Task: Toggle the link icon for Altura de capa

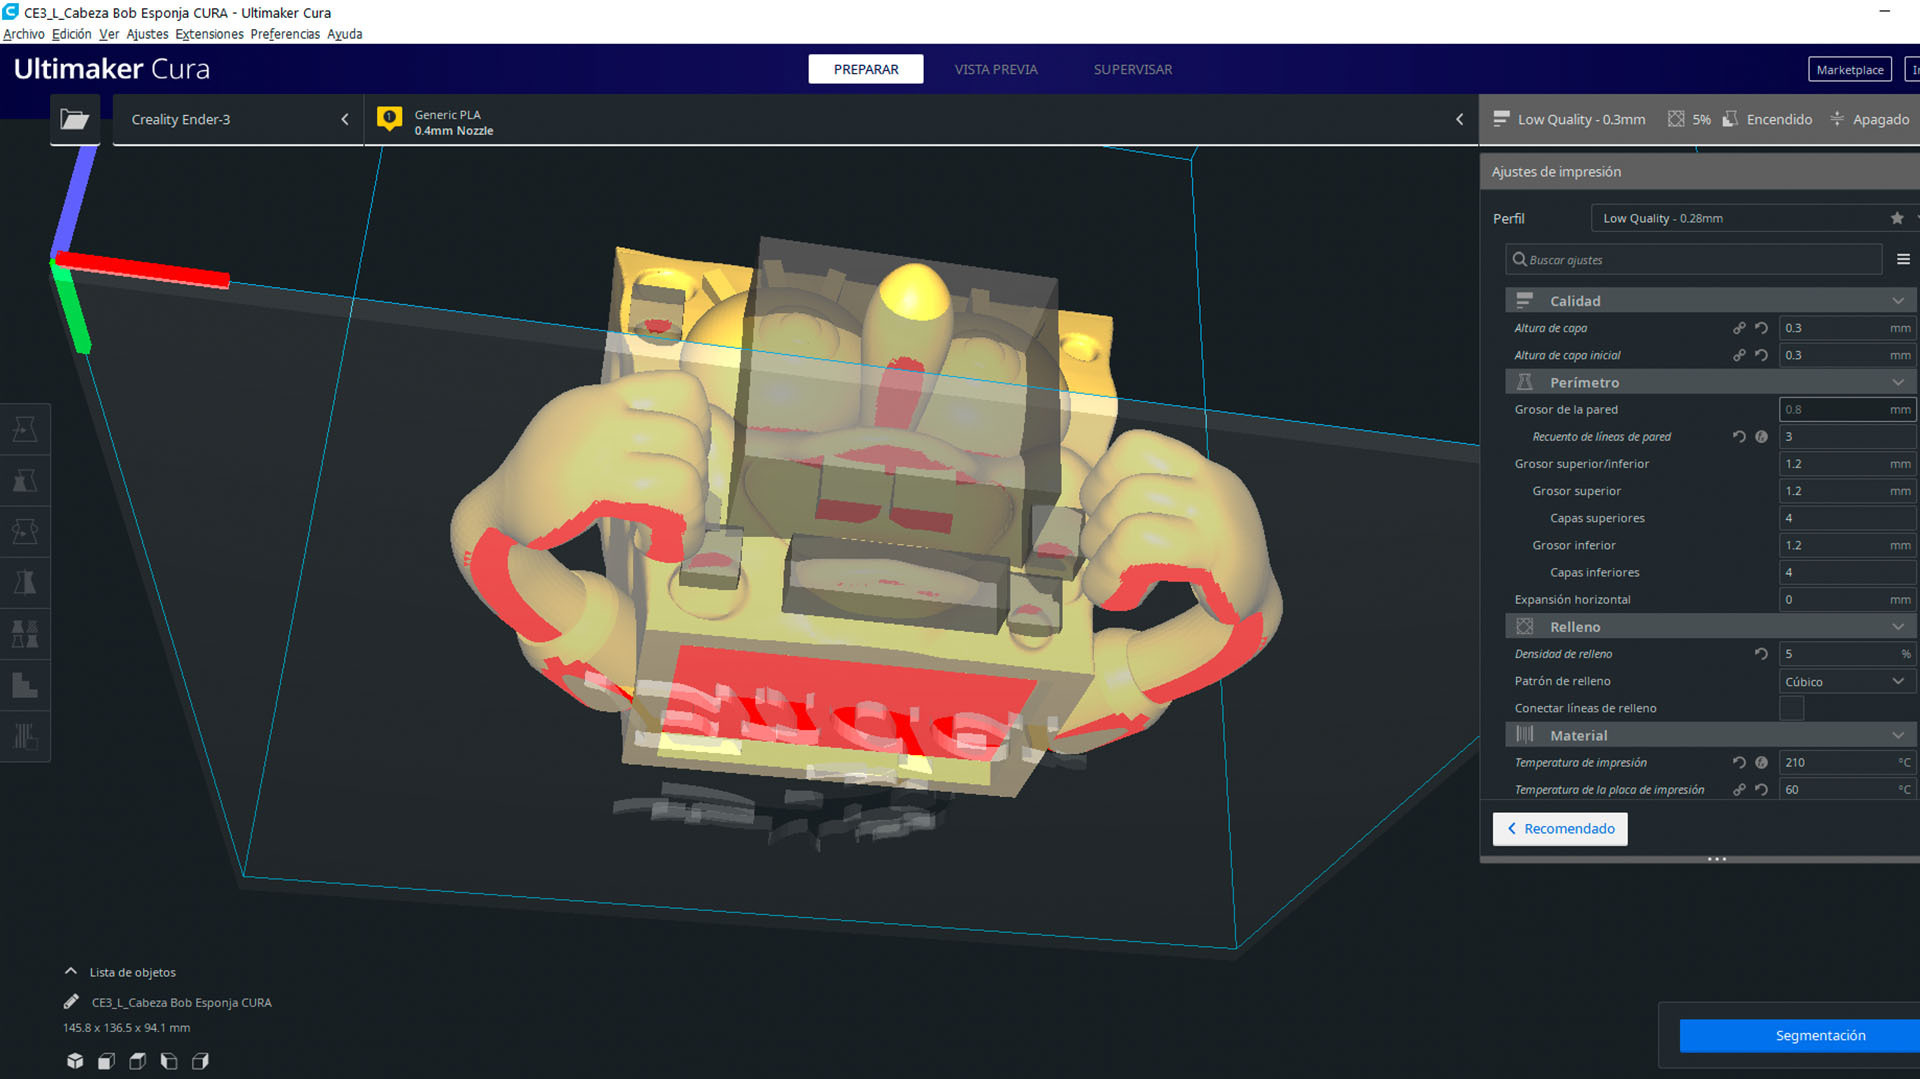Action: (1740, 327)
